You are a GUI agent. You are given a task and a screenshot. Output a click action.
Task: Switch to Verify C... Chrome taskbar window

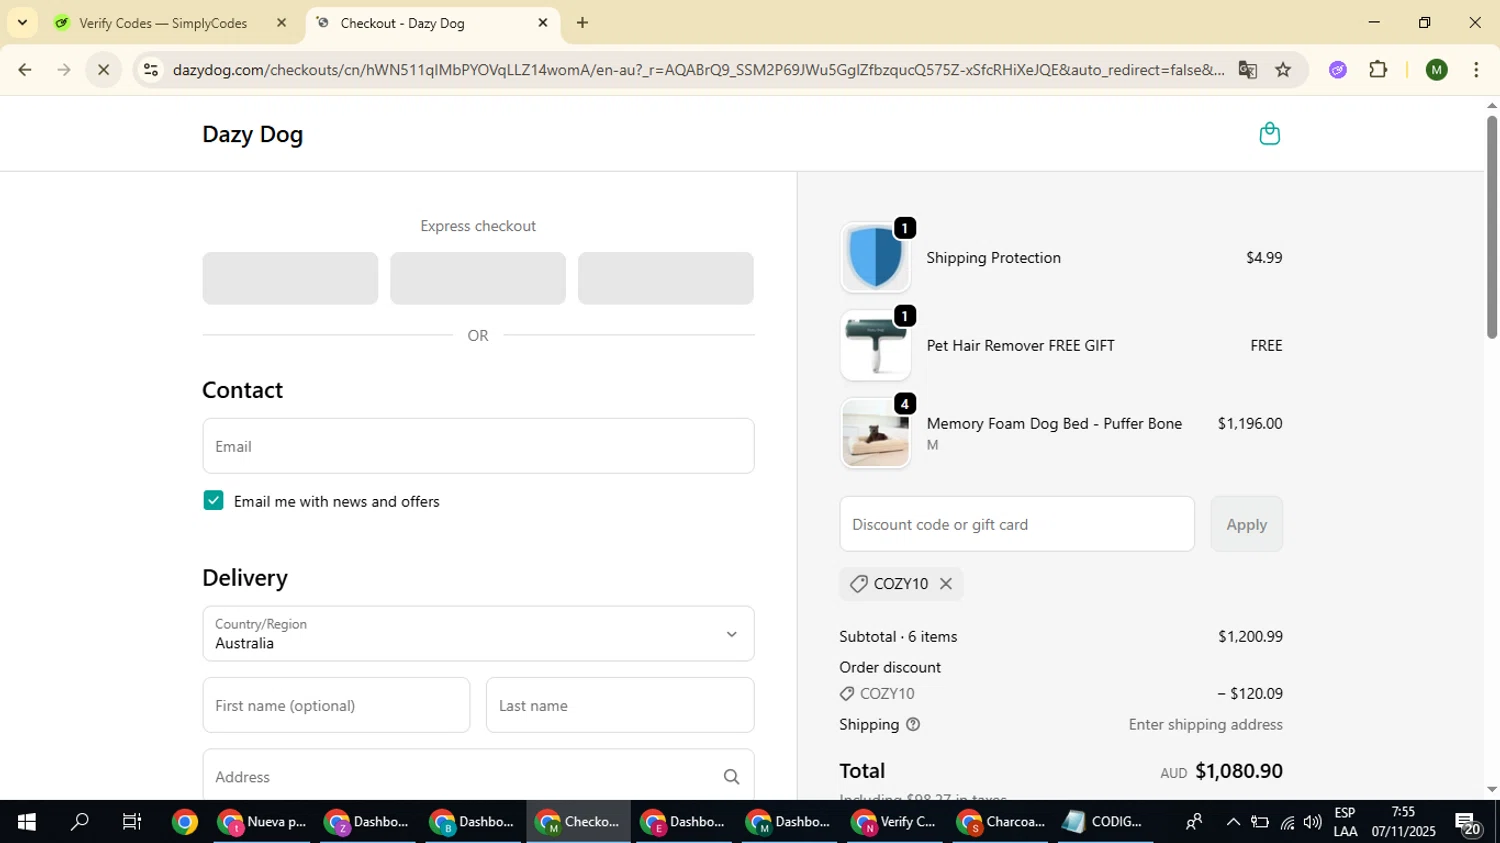pyautogui.click(x=894, y=822)
